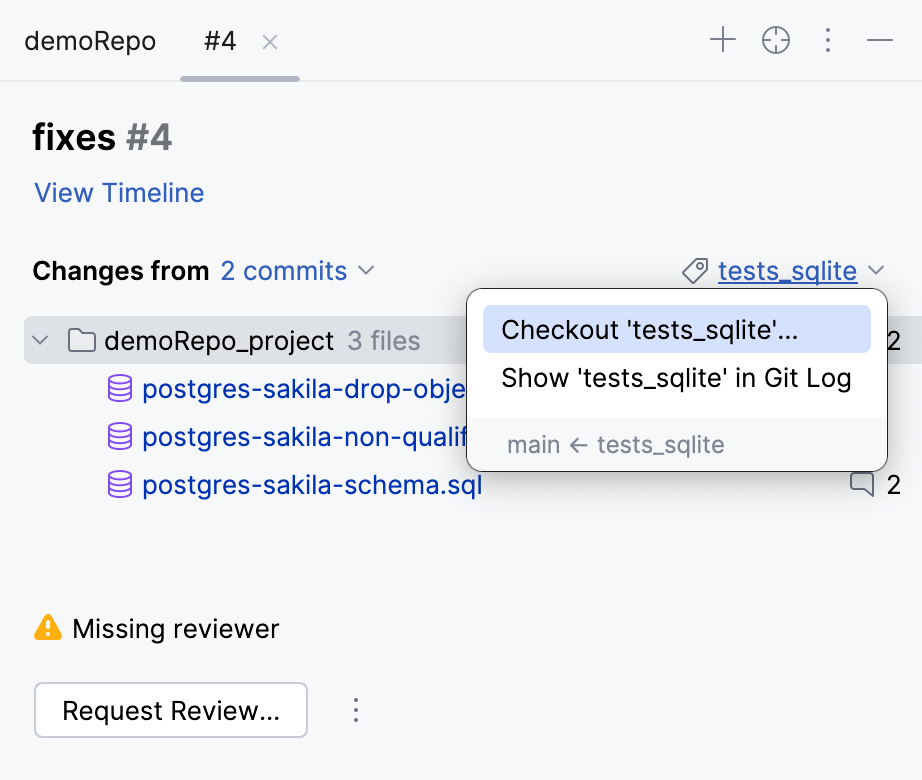Open the View Timeline link
The width and height of the screenshot is (922, 780).
(119, 193)
